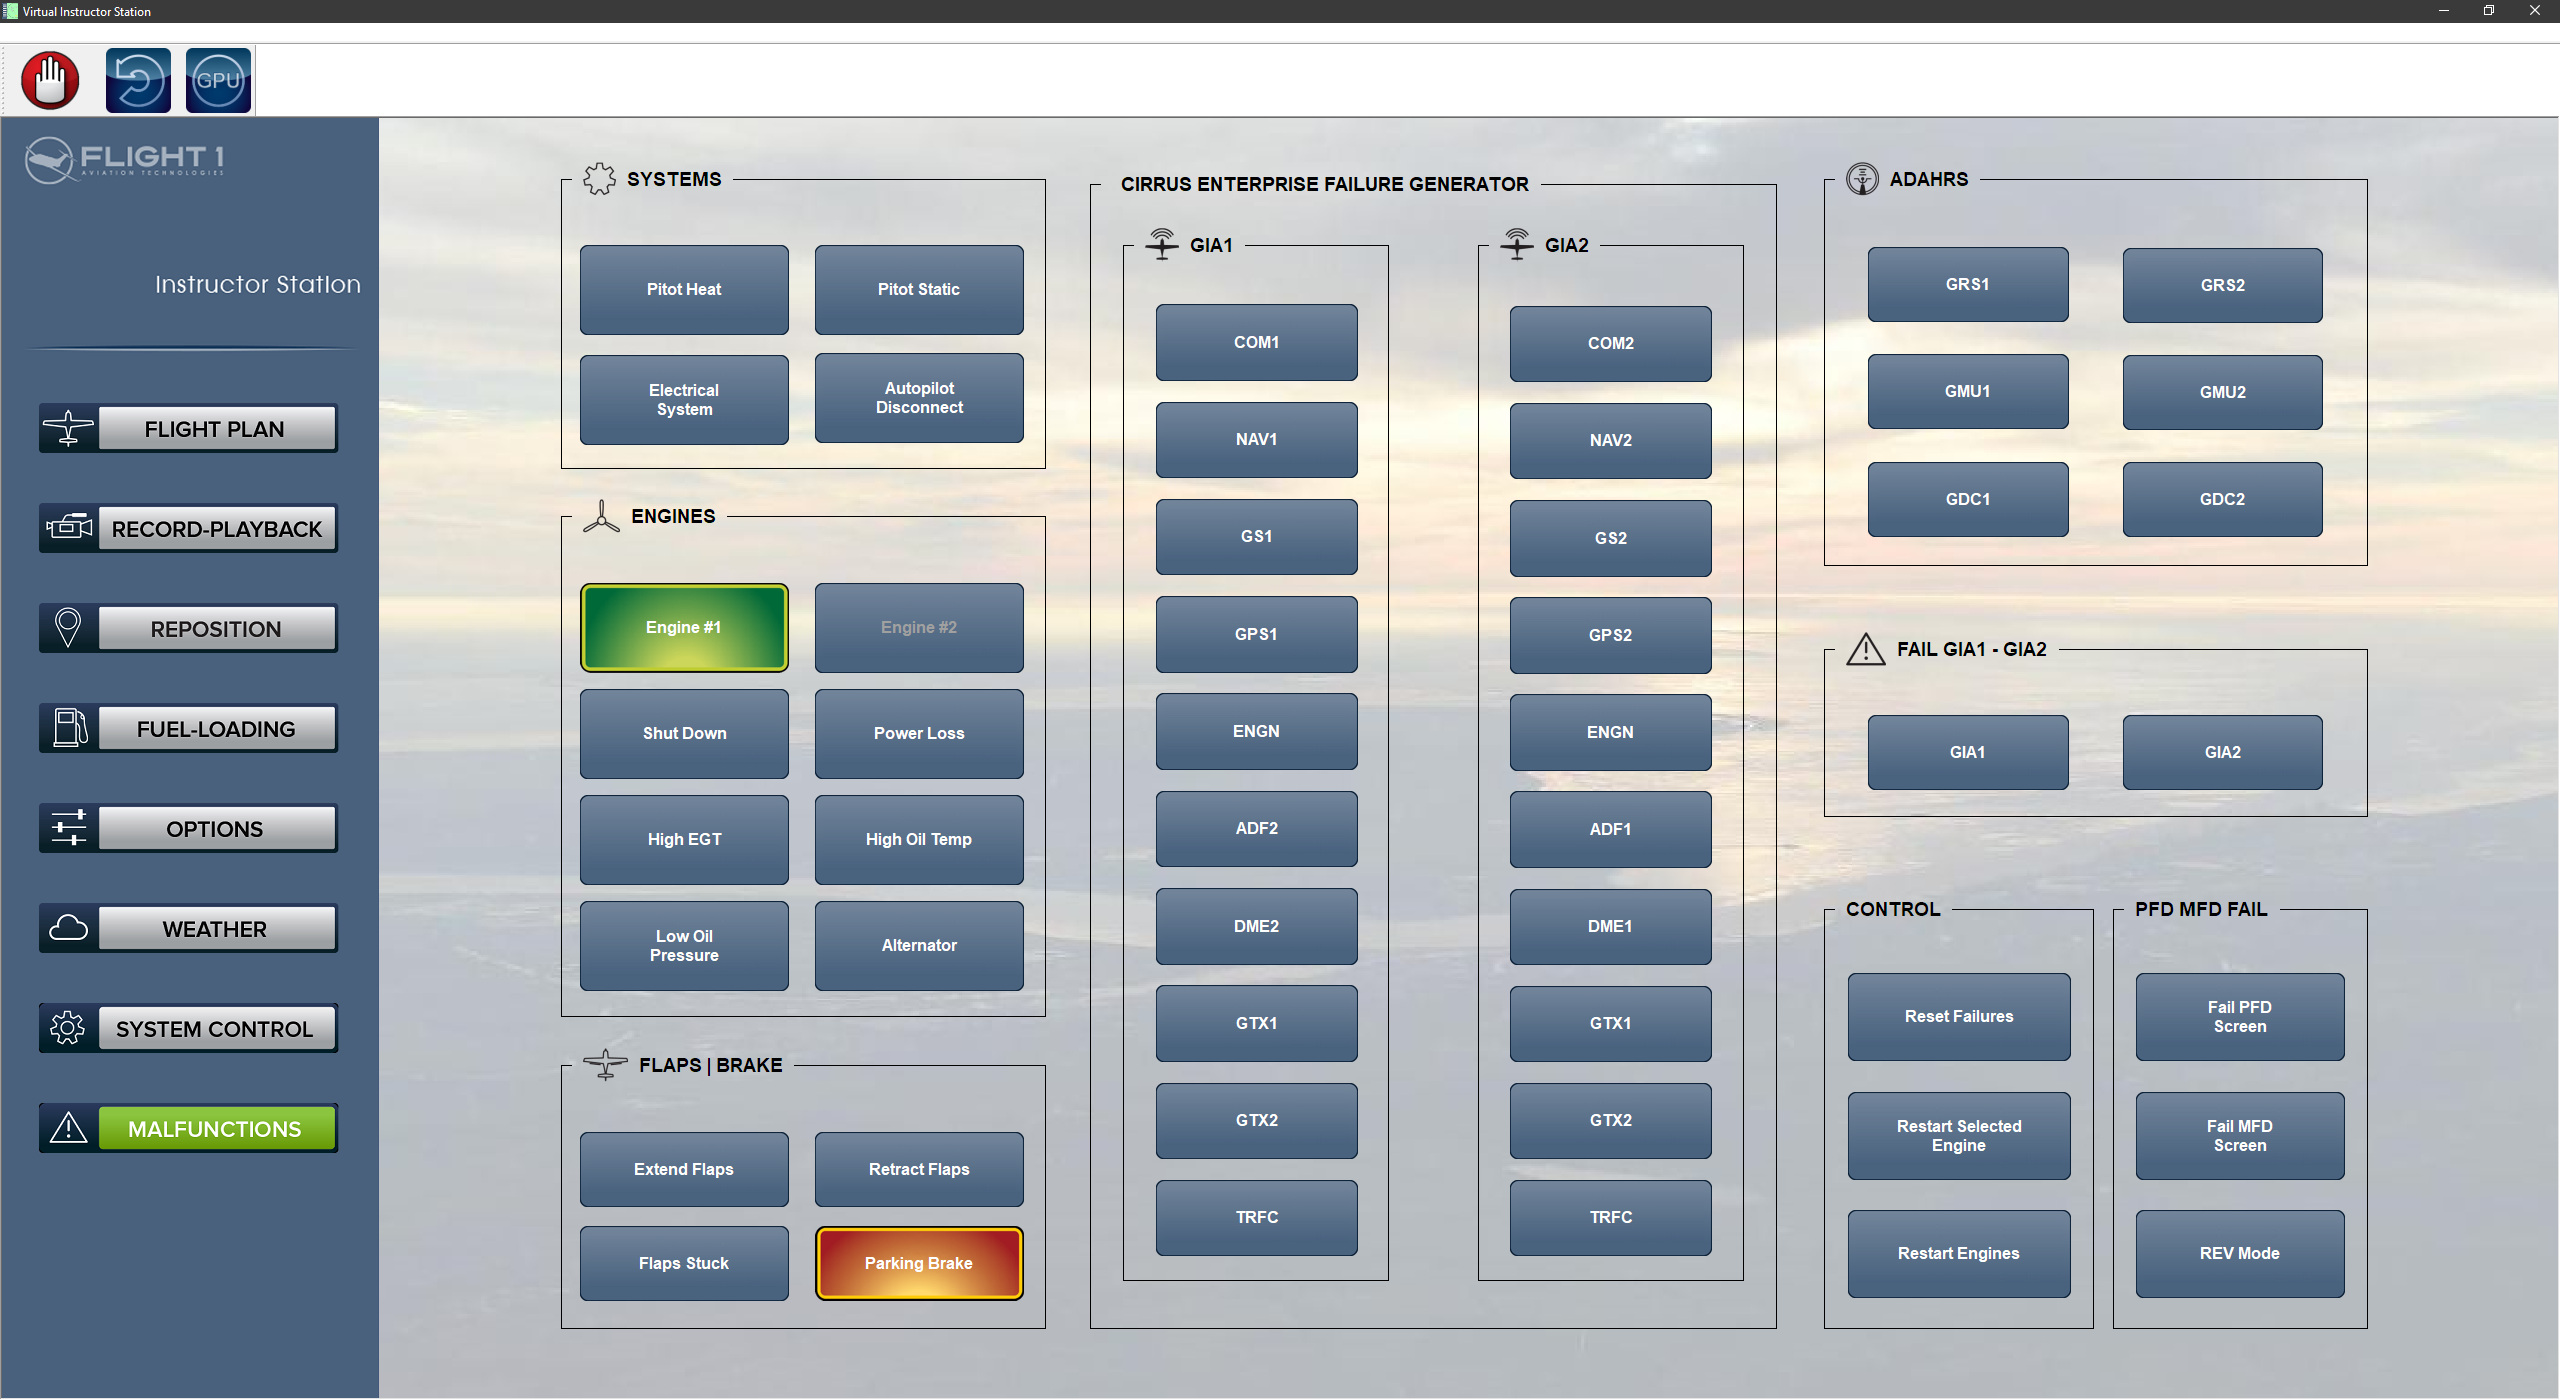Viewport: 2560px width, 1400px height.
Task: Select the Engine #2 toggle
Action: tap(918, 627)
